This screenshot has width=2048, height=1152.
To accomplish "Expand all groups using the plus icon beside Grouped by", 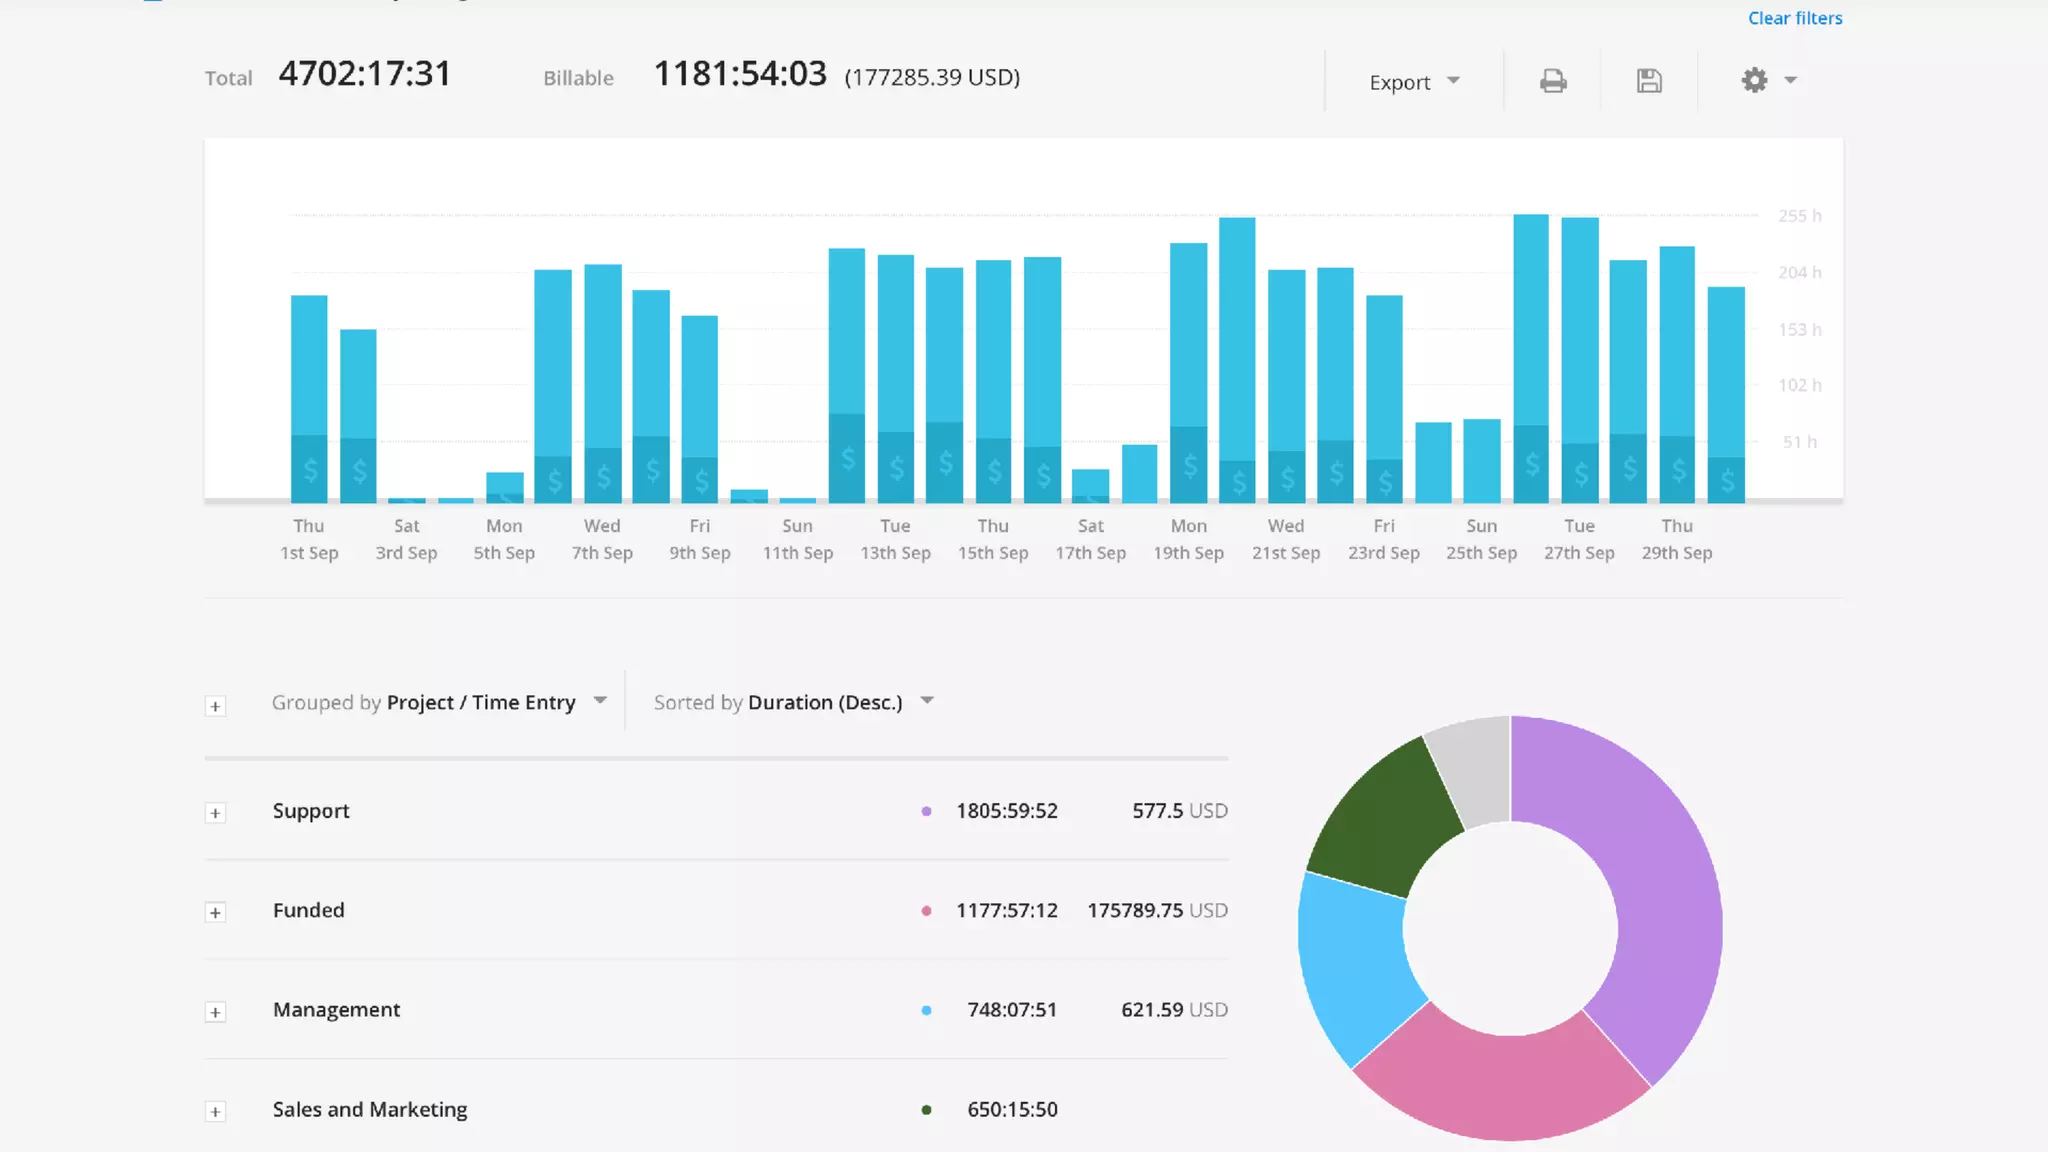I will click(x=215, y=706).
